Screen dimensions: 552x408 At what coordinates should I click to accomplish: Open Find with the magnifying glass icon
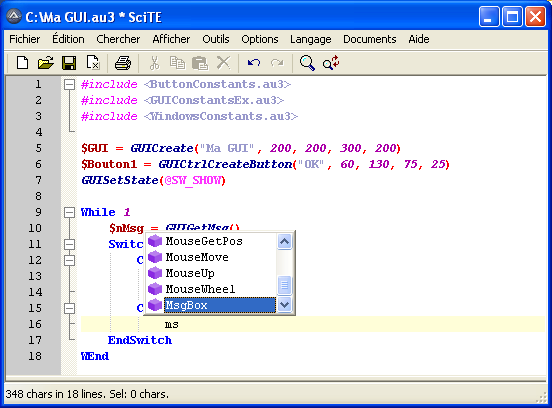tap(307, 63)
